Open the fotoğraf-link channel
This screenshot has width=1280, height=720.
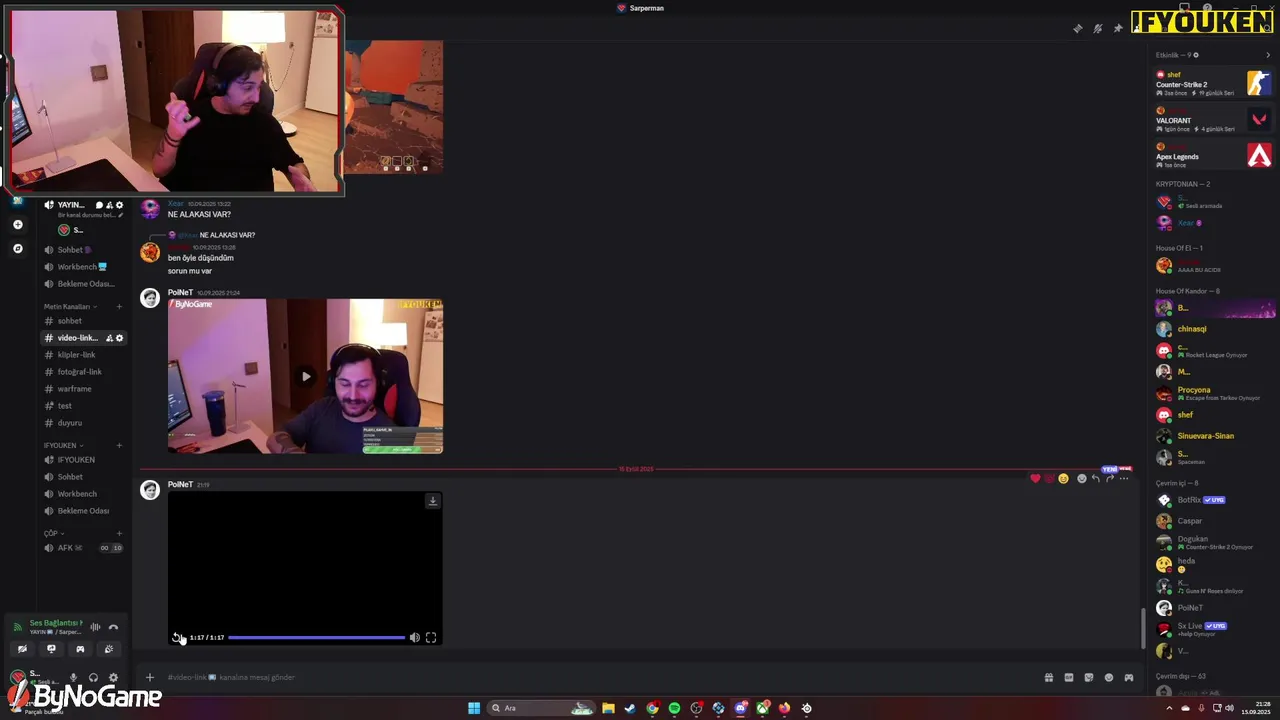pyautogui.click(x=82, y=372)
